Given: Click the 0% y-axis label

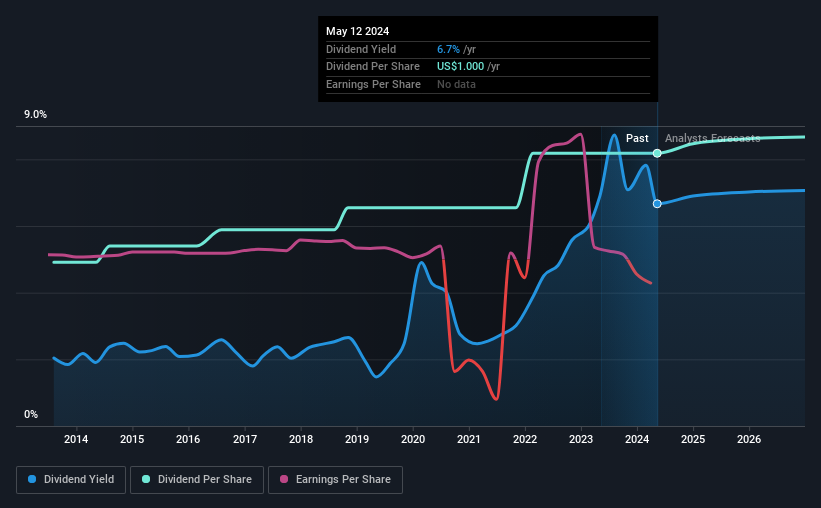Looking at the screenshot, I should tap(31, 414).
